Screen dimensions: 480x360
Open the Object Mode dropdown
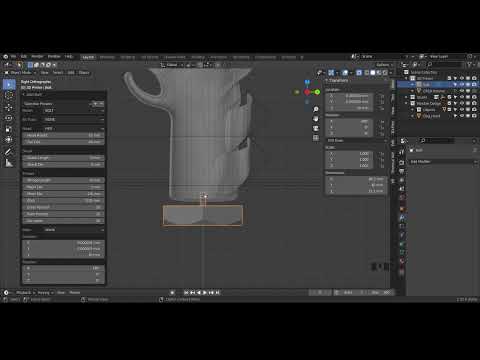point(21,73)
